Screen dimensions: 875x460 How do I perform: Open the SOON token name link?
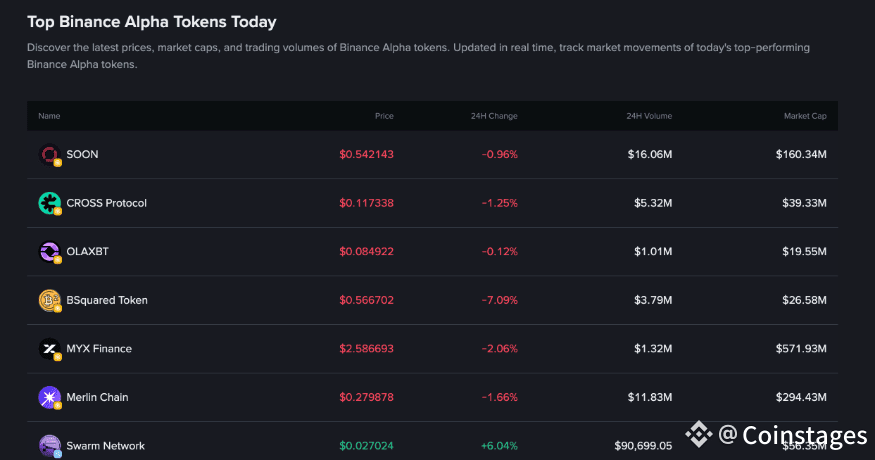(x=82, y=154)
